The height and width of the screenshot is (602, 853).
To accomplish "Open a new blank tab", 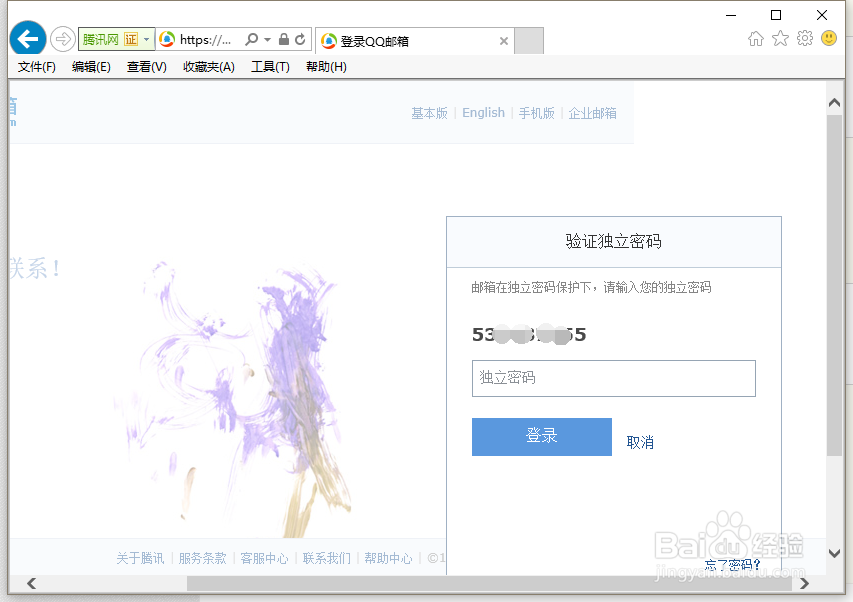I will 529,41.
